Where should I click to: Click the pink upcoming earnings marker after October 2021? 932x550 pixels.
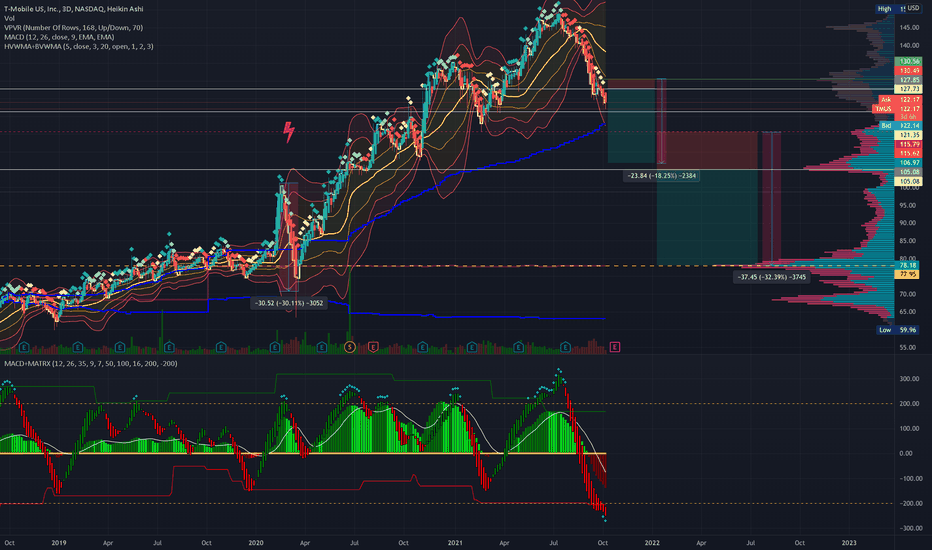(615, 347)
